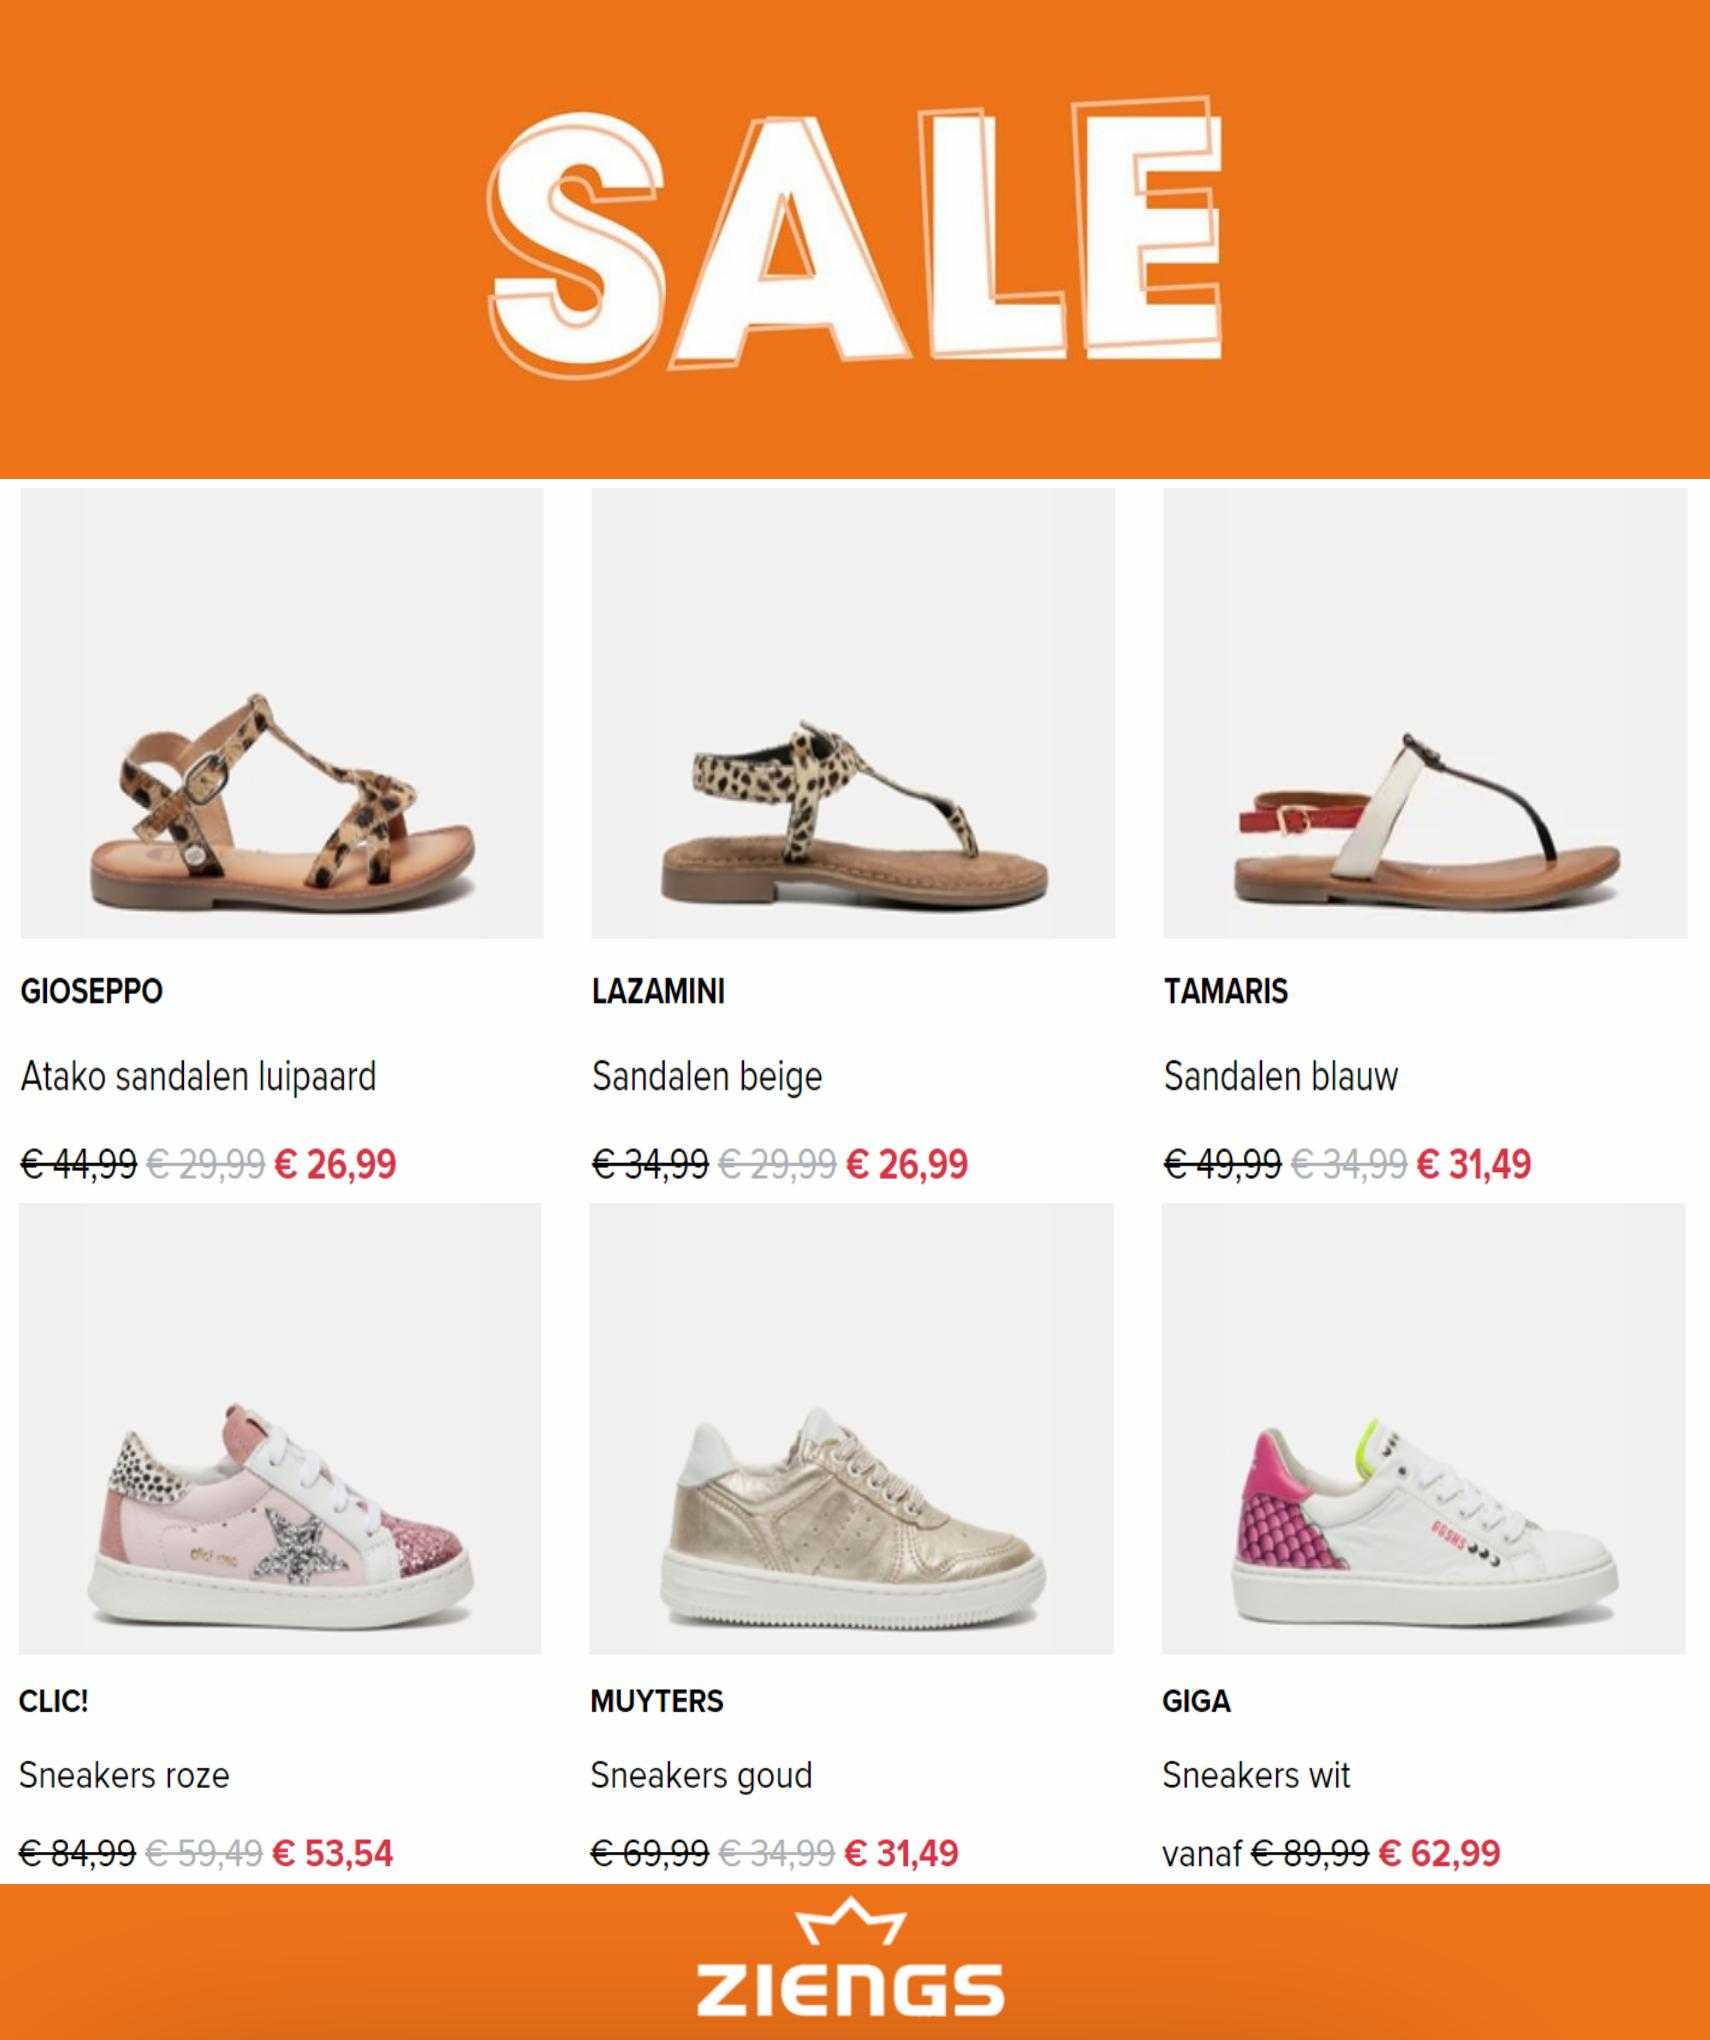
Task: Select the GIGA brand name
Action: (x=1196, y=1701)
